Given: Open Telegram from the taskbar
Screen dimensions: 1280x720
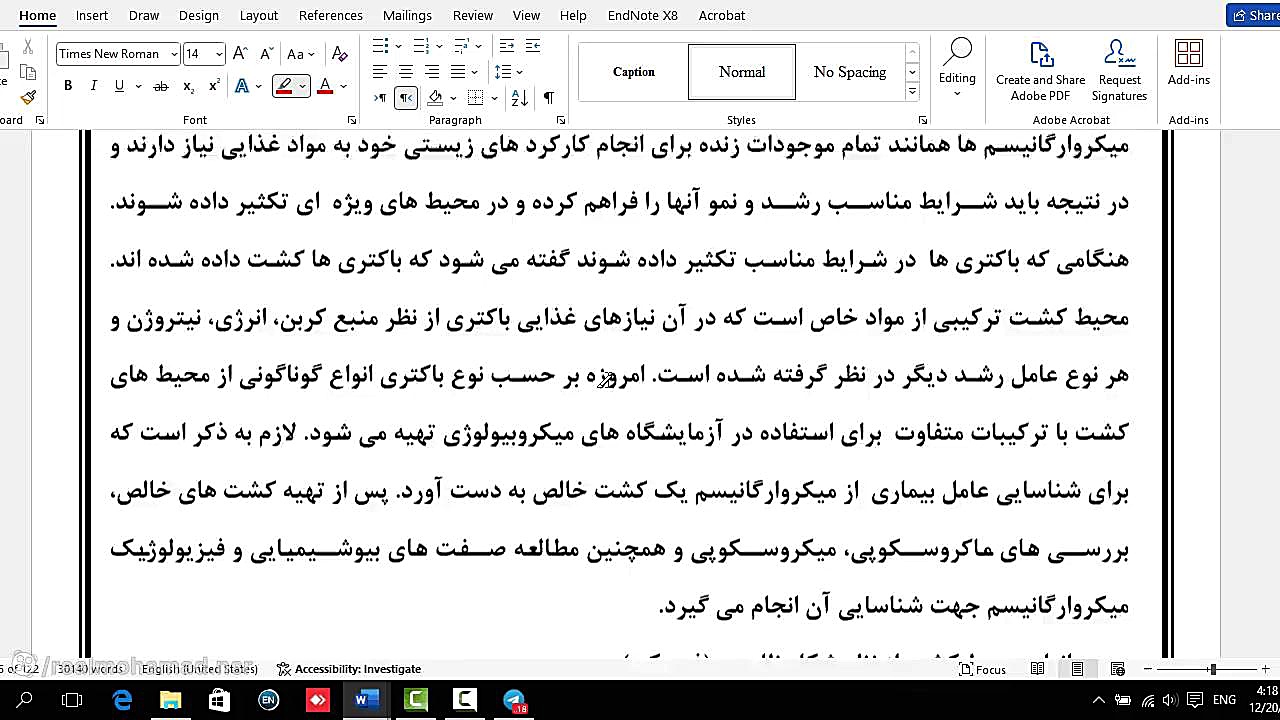Looking at the screenshot, I should 514,700.
